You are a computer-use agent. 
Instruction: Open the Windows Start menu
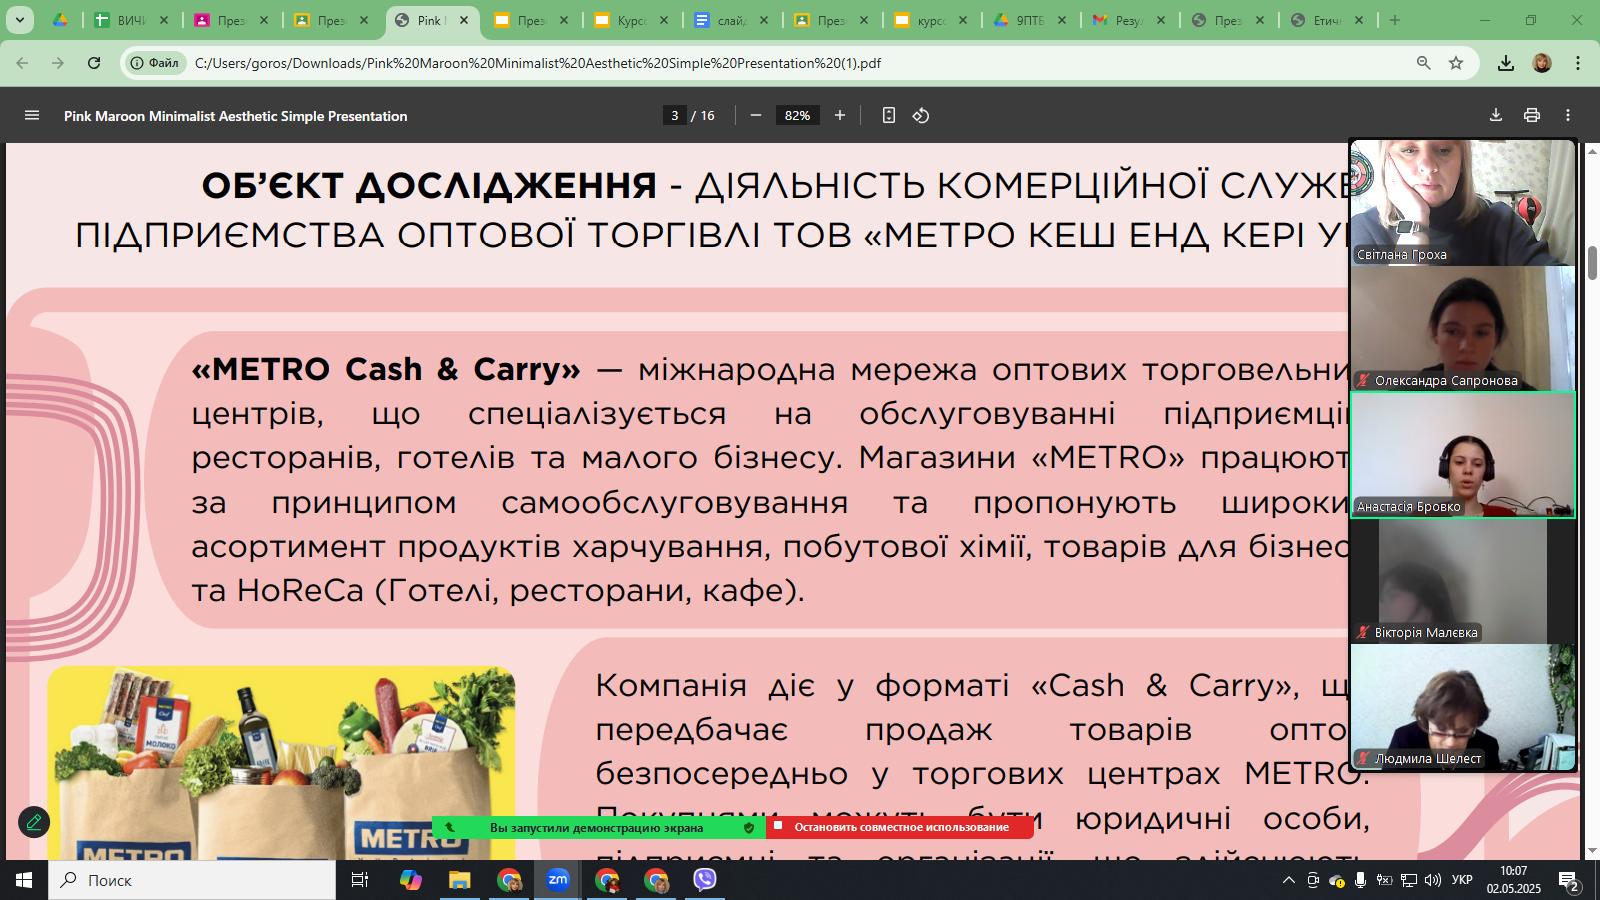click(x=24, y=880)
